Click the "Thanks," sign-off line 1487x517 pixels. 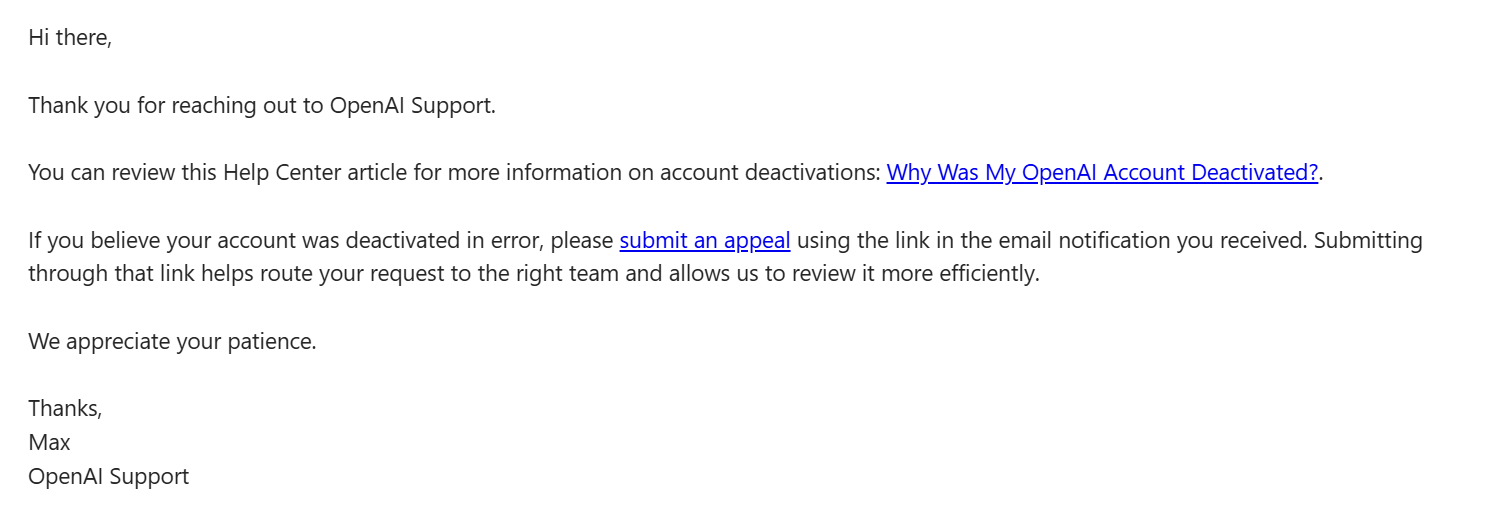(x=65, y=408)
